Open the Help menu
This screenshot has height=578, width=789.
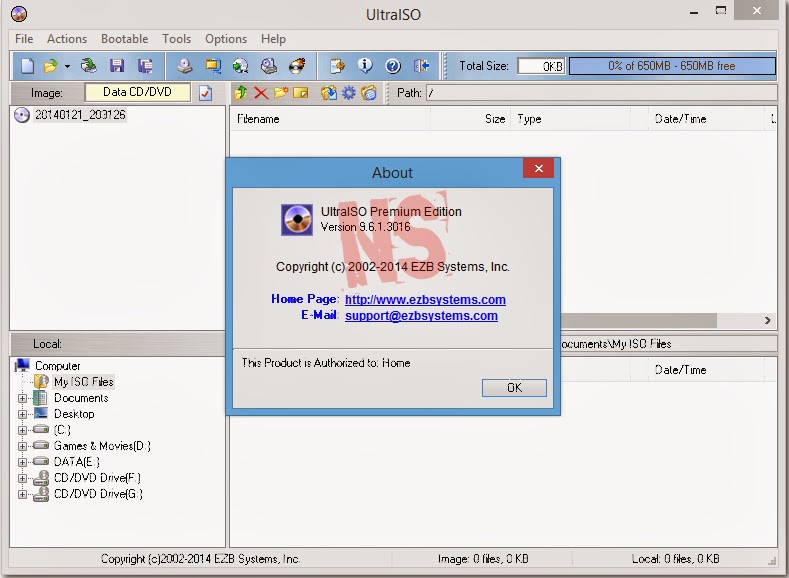(x=273, y=39)
